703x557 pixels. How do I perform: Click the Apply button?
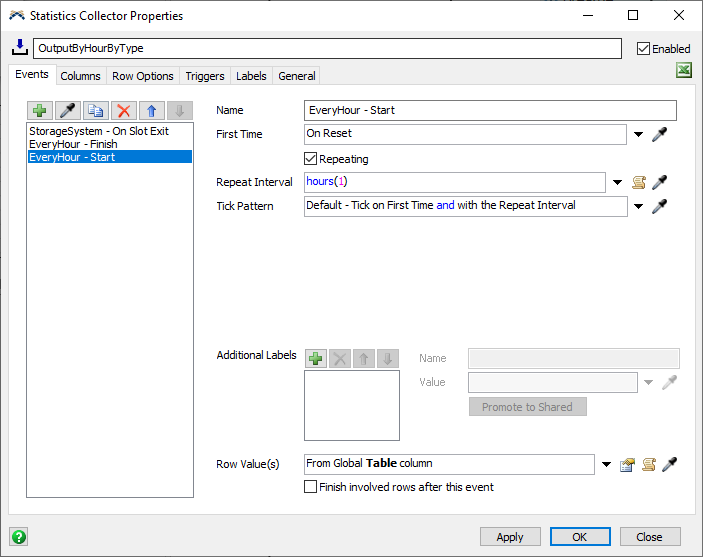pyautogui.click(x=510, y=536)
